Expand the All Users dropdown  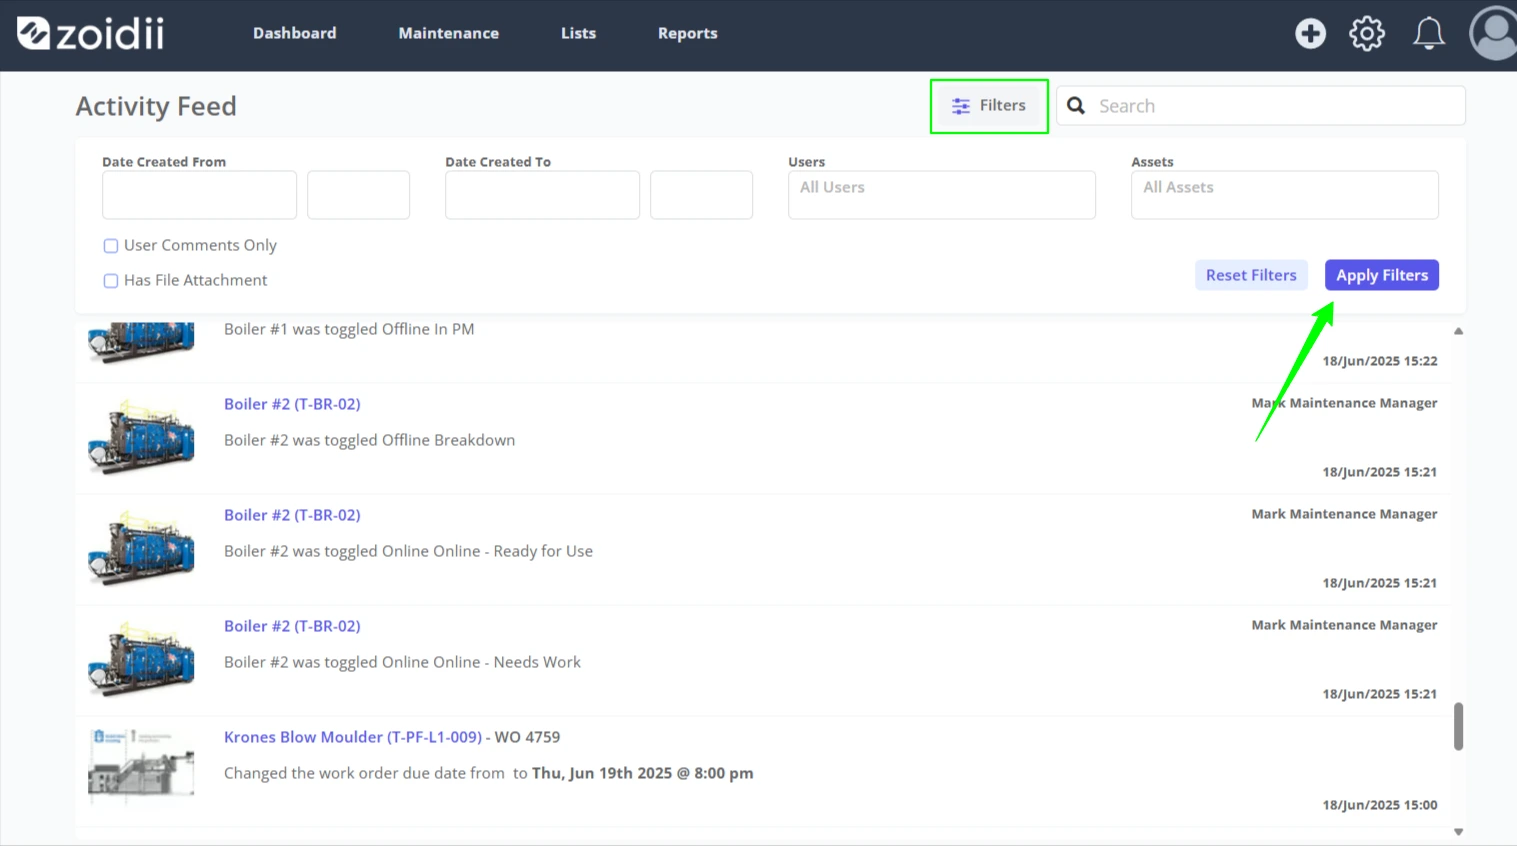(942, 195)
